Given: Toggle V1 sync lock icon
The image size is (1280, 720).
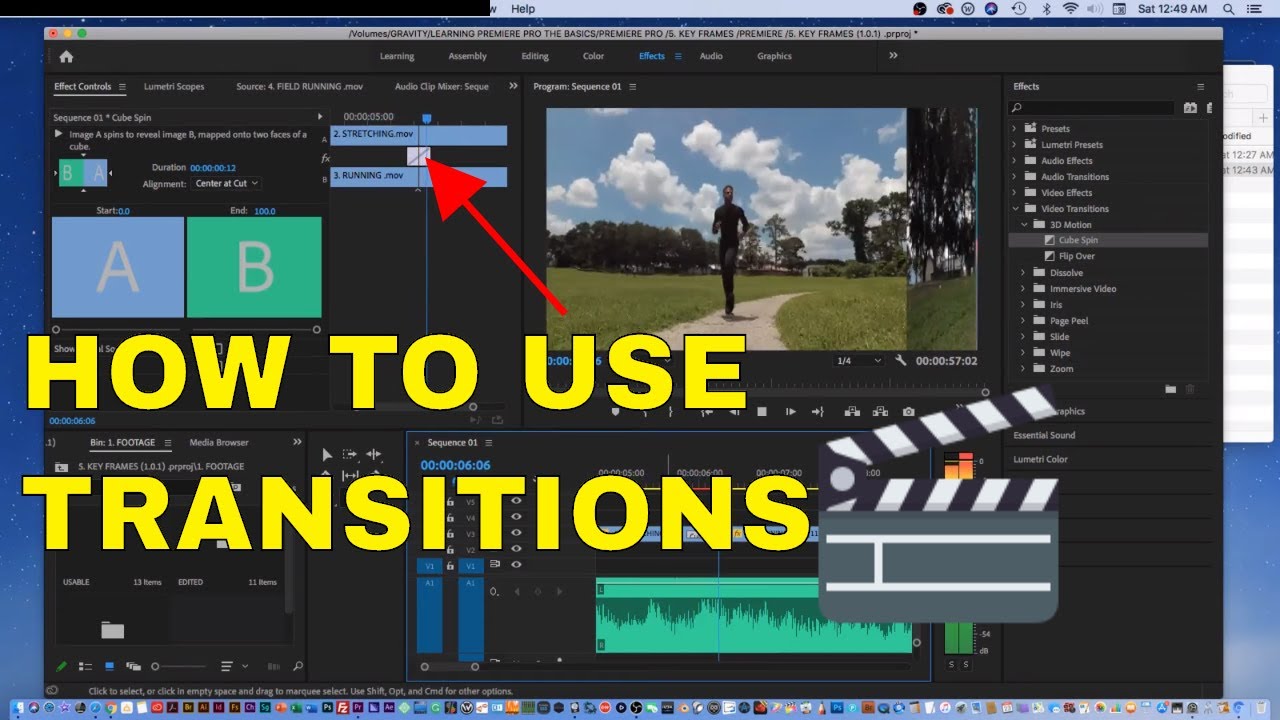Looking at the screenshot, I should coord(496,565).
